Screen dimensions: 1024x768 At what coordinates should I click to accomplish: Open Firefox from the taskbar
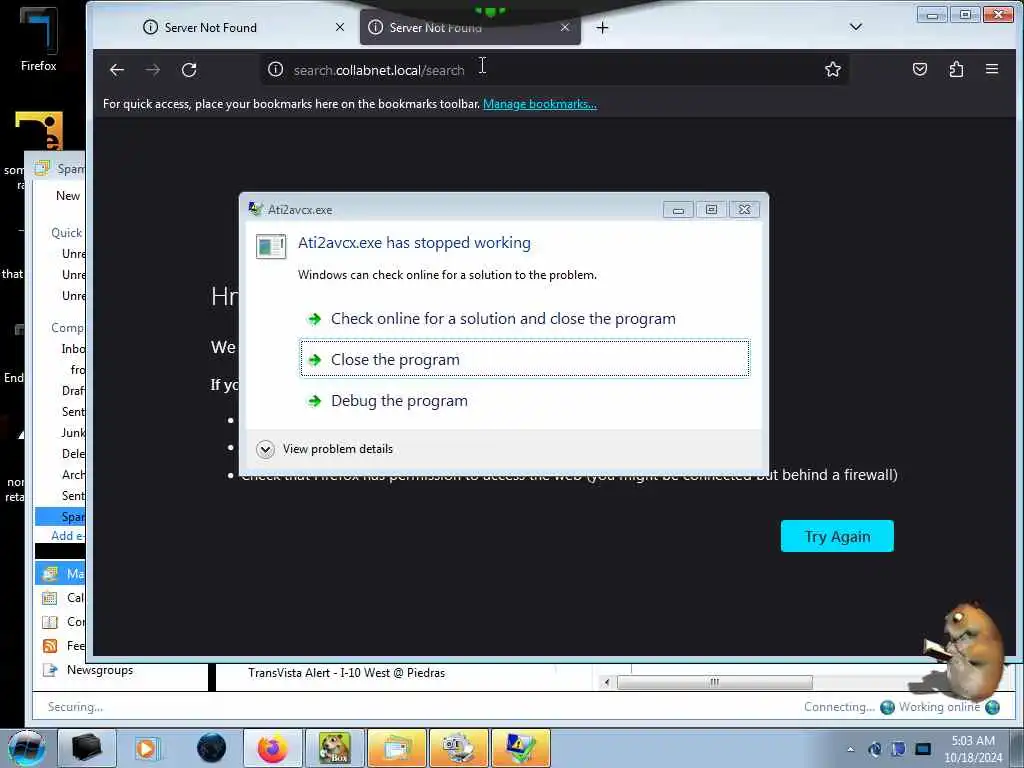tap(272, 748)
